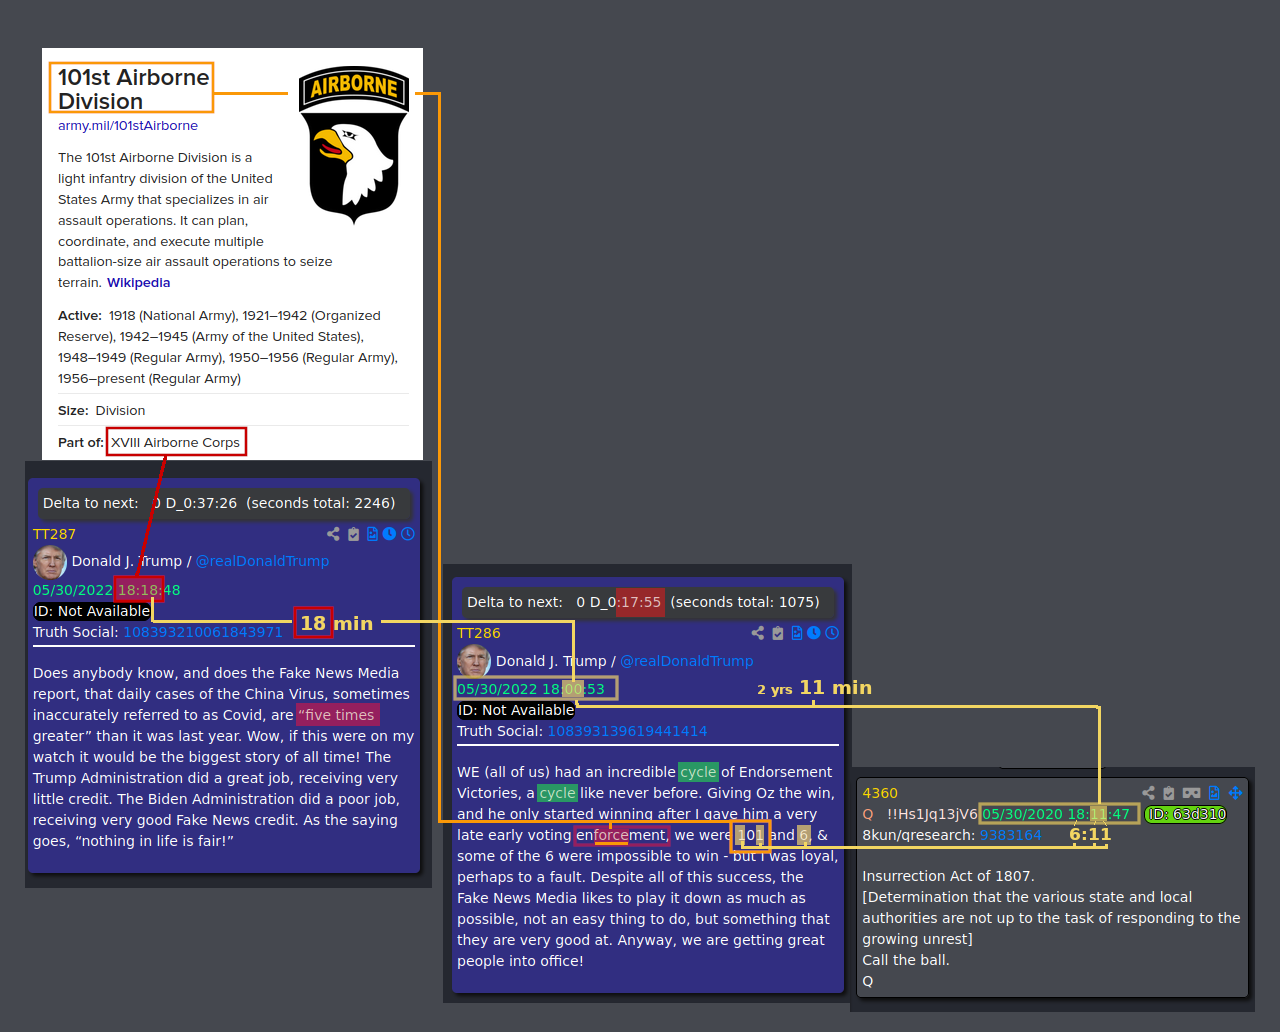Click the outlined clock icon on TT287
Image resolution: width=1280 pixels, height=1032 pixels.
click(x=408, y=534)
